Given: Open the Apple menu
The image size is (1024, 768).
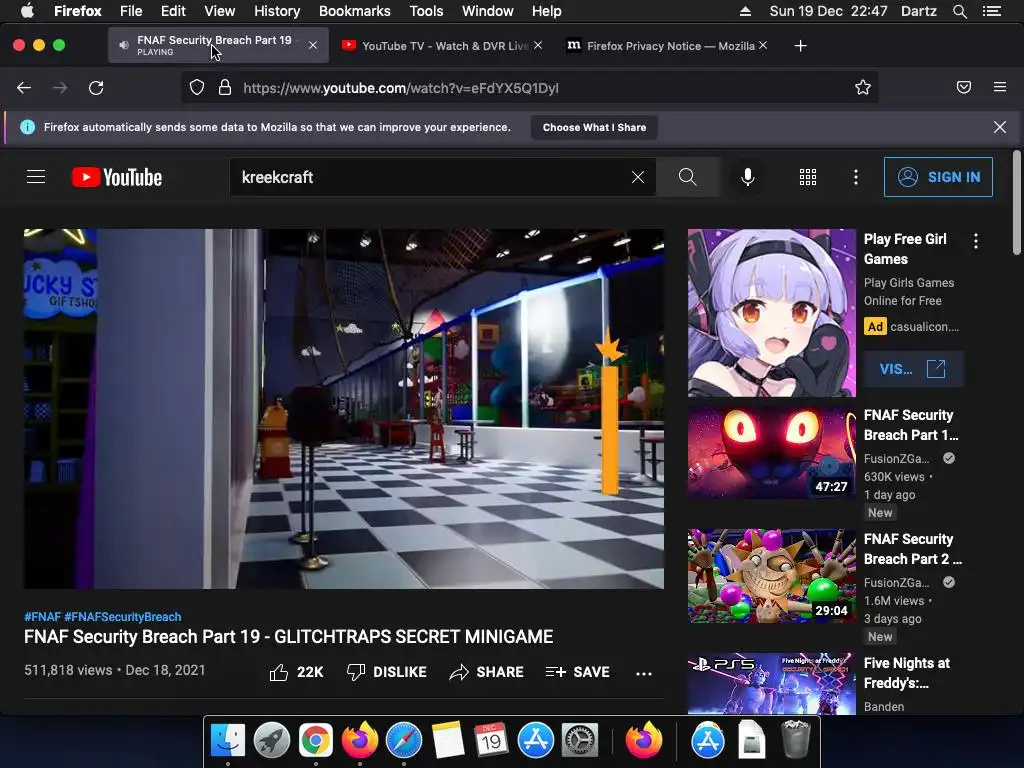Looking at the screenshot, I should point(27,11).
